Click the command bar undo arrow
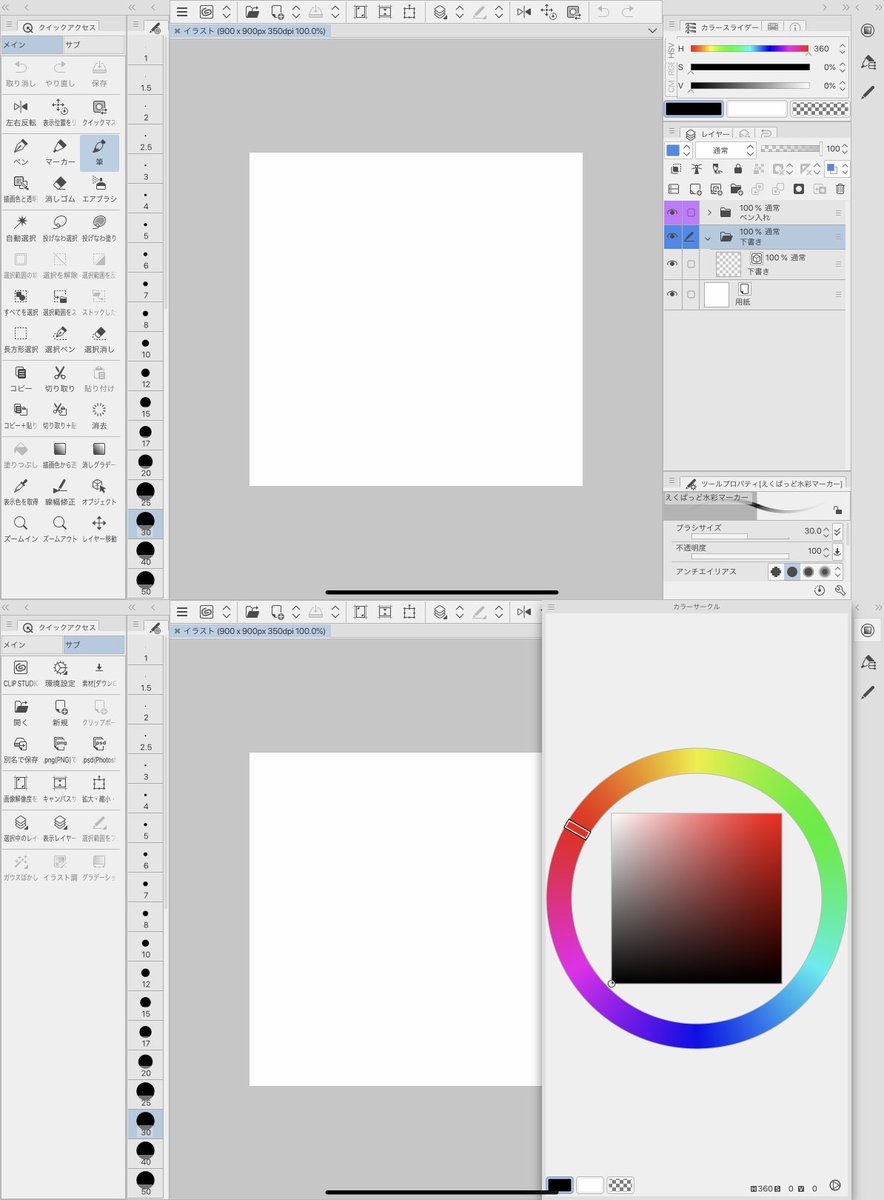The width and height of the screenshot is (884, 1200). pos(603,12)
